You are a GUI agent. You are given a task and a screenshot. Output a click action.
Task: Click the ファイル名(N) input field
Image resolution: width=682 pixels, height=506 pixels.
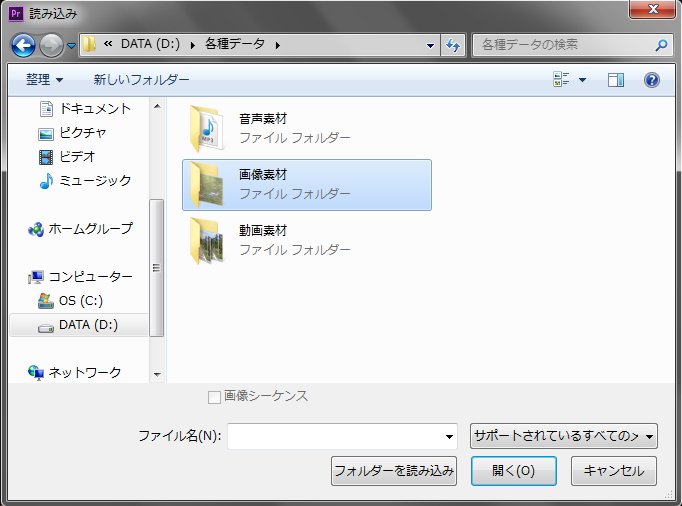[x=342, y=436]
